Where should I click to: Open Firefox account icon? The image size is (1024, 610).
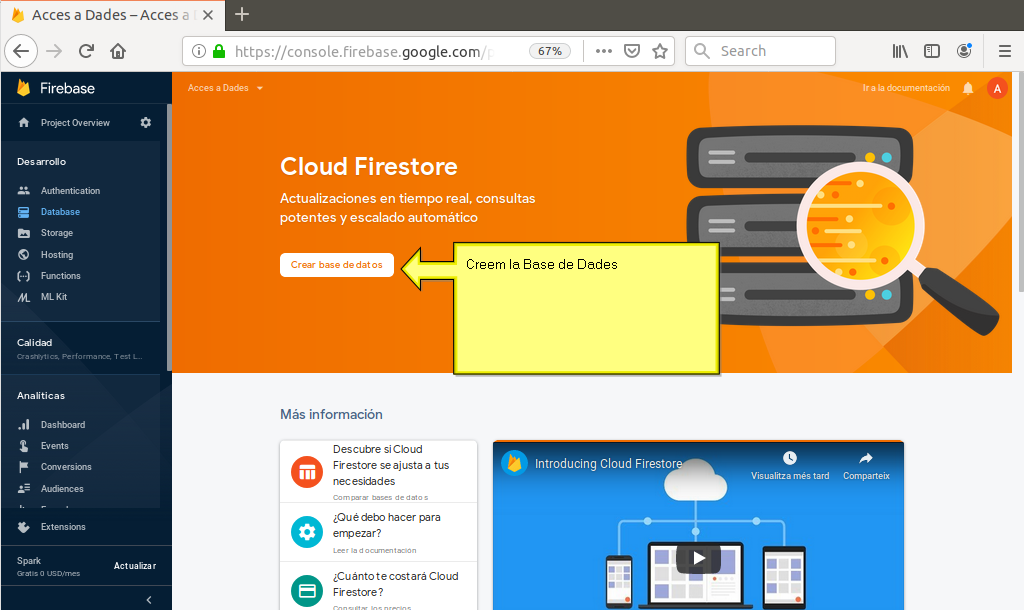964,51
